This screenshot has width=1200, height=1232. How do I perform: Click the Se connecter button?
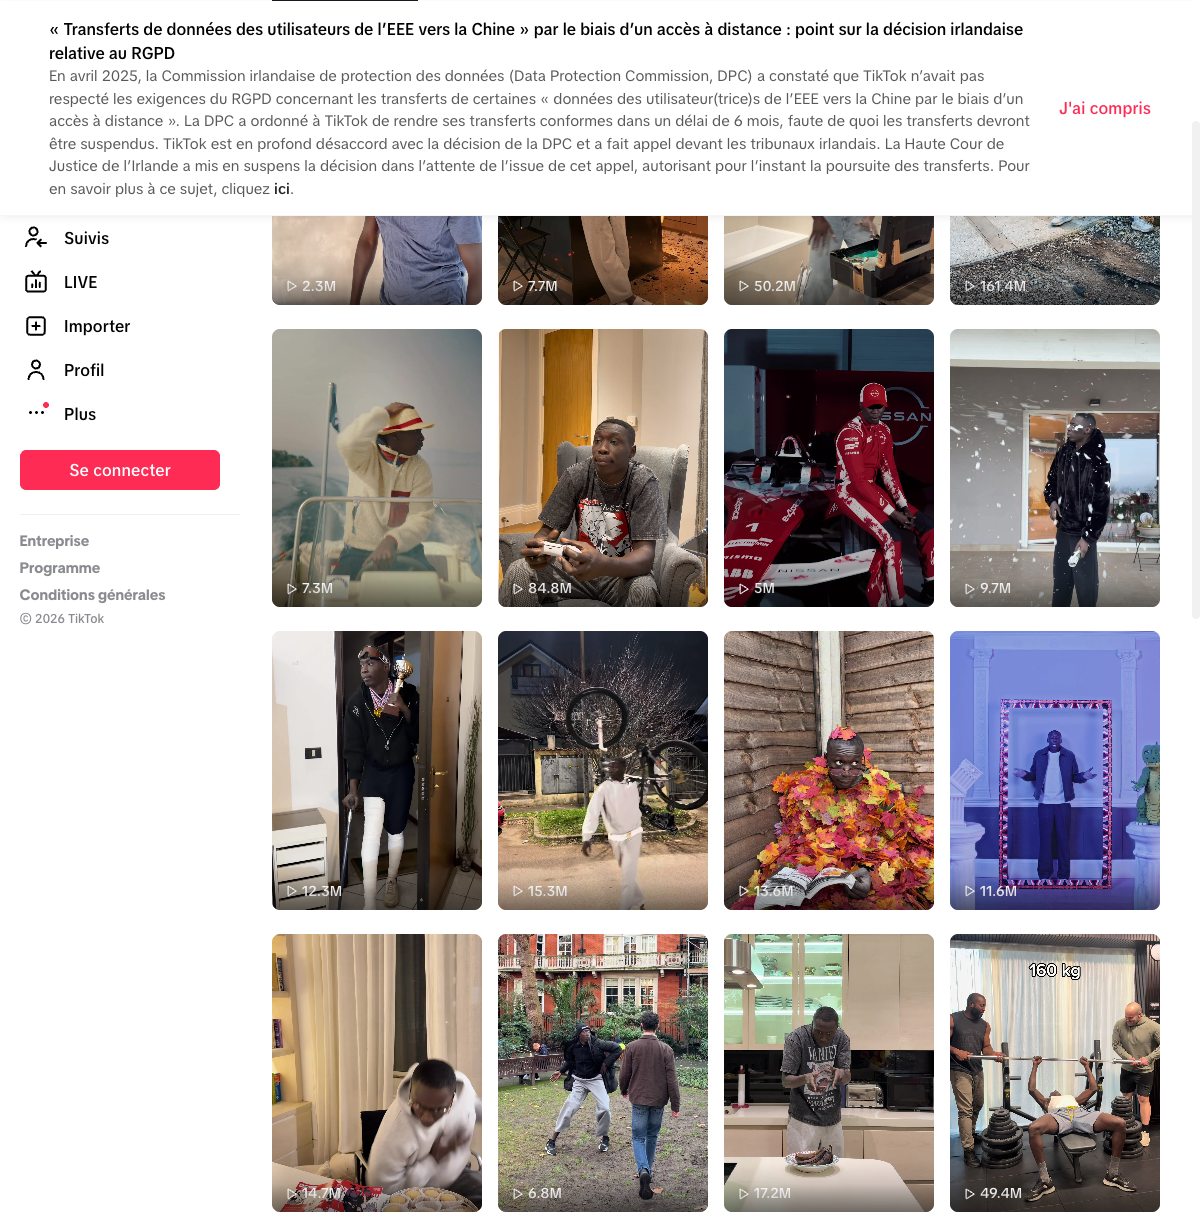click(120, 470)
